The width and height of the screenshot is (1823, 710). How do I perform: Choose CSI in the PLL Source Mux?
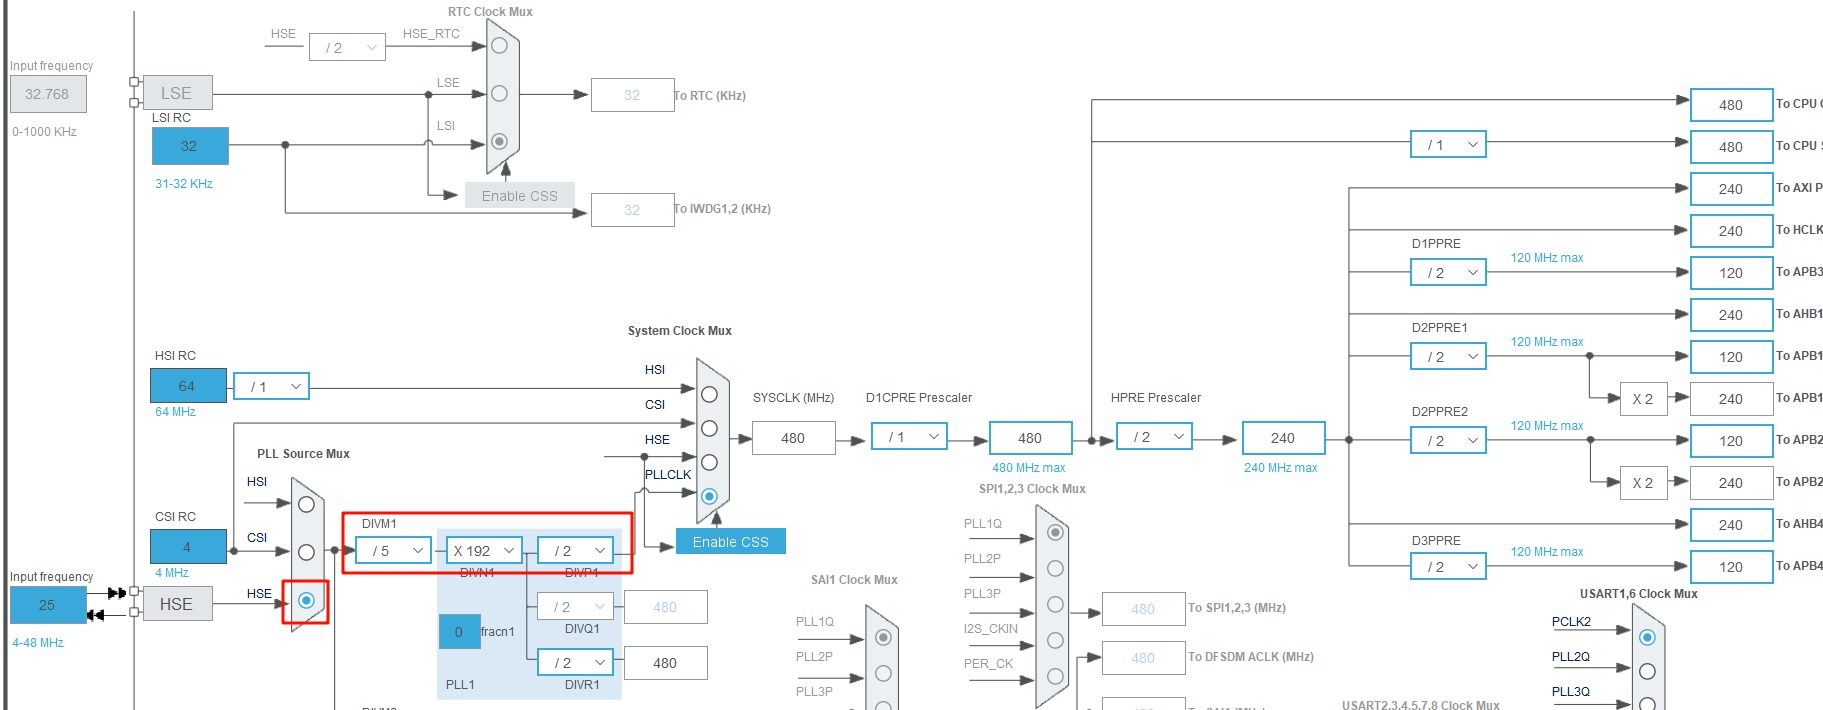coord(306,552)
